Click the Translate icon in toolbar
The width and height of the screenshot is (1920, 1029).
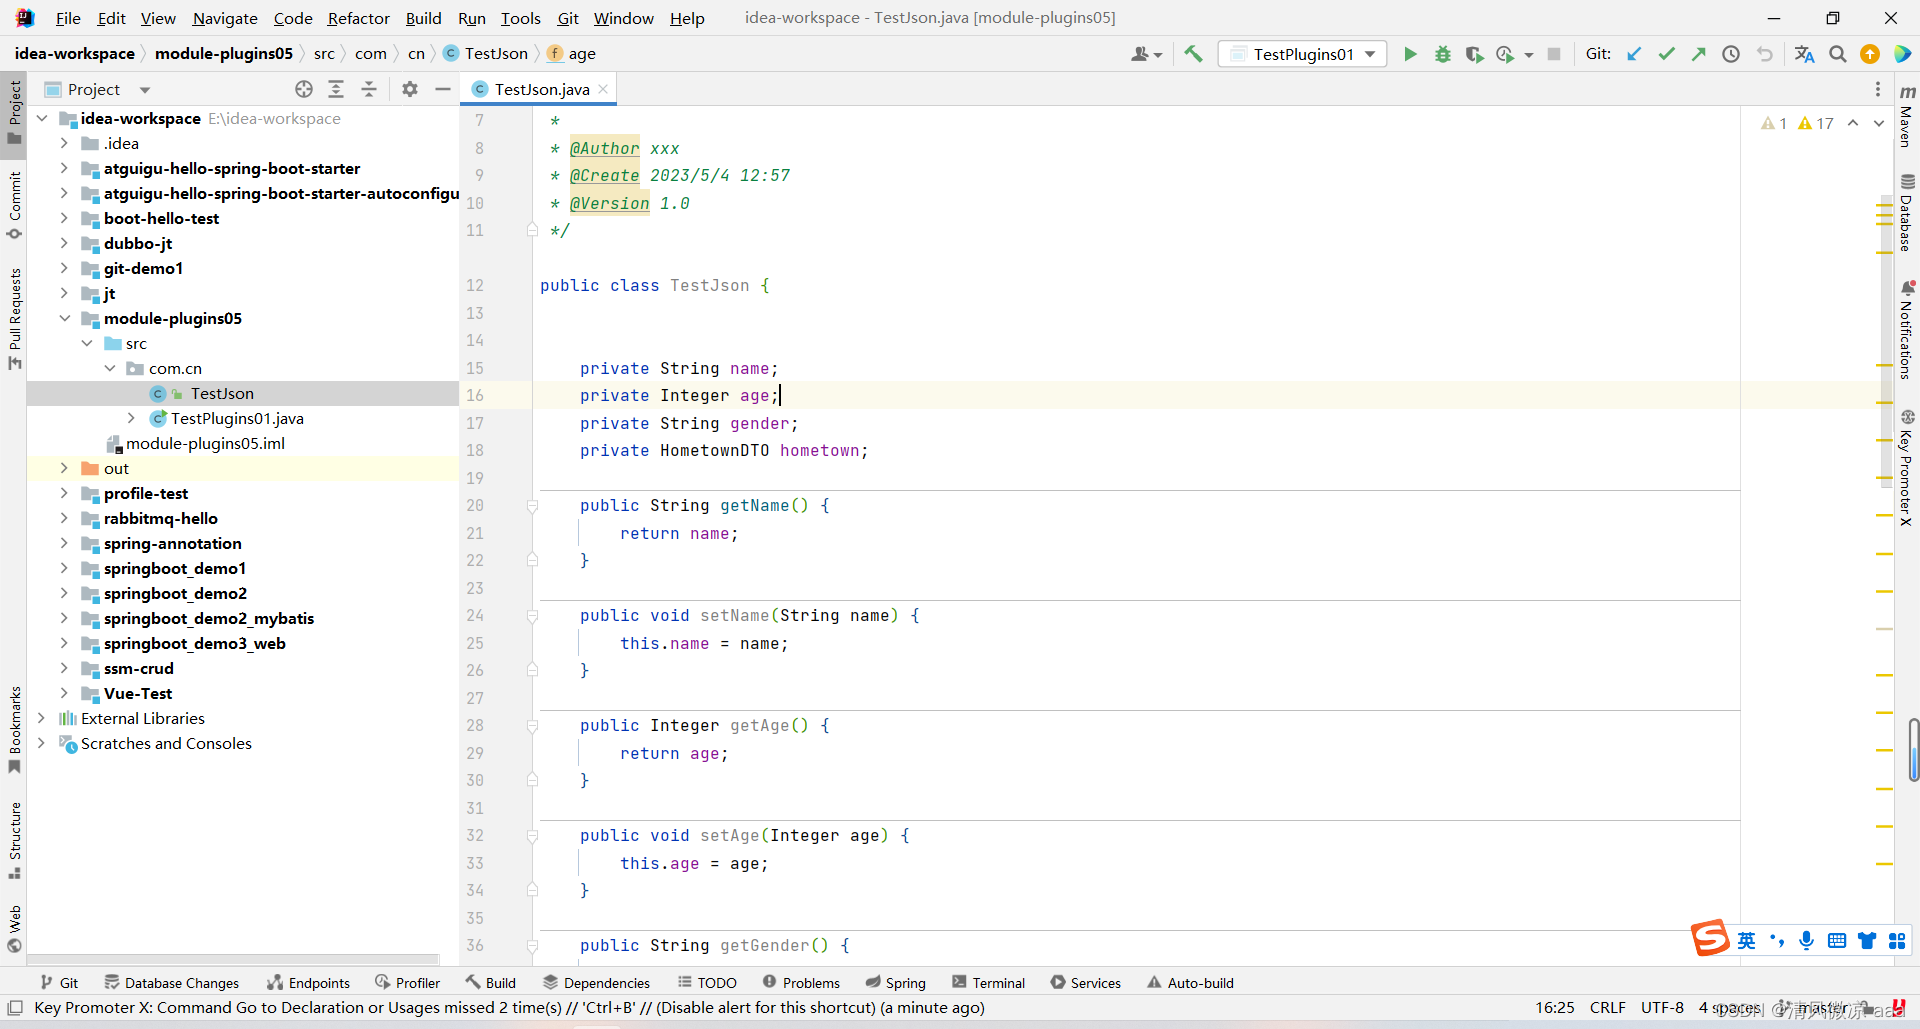pos(1804,54)
